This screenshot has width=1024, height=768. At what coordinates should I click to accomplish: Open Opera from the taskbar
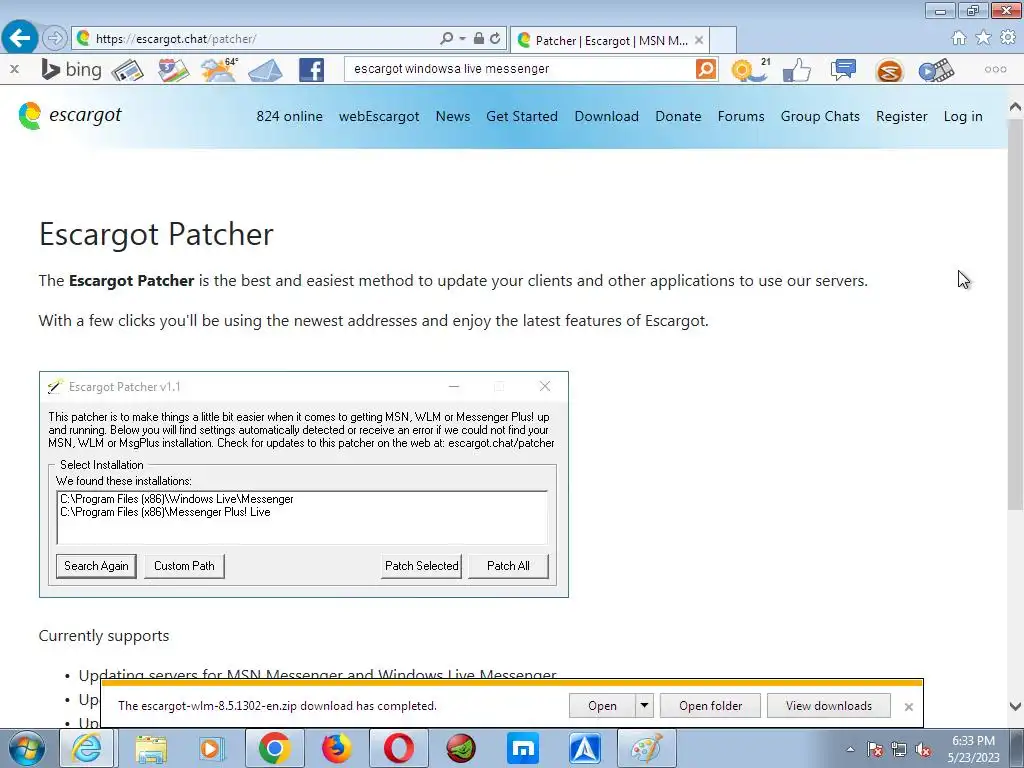point(398,748)
